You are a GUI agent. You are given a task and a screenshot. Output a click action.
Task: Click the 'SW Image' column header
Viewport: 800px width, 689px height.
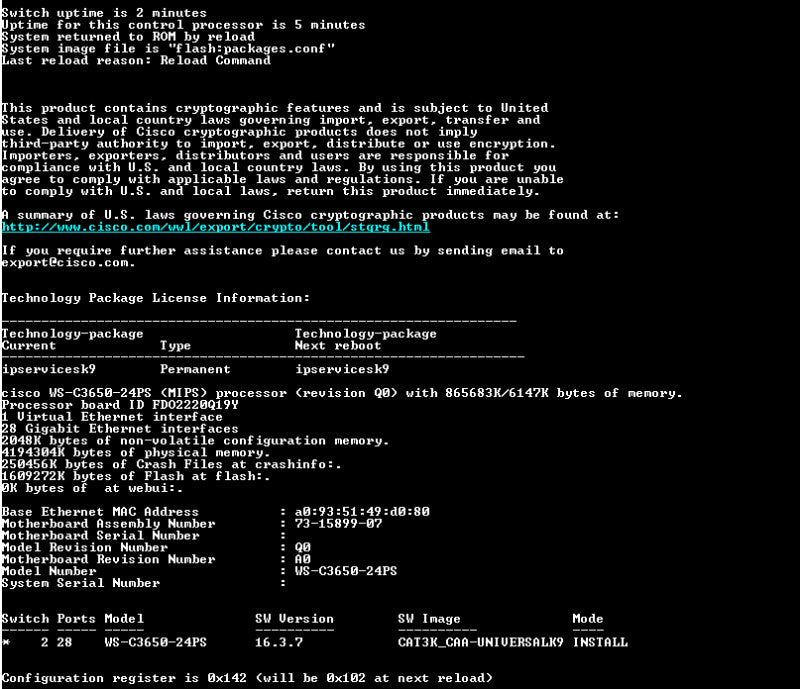click(x=429, y=619)
